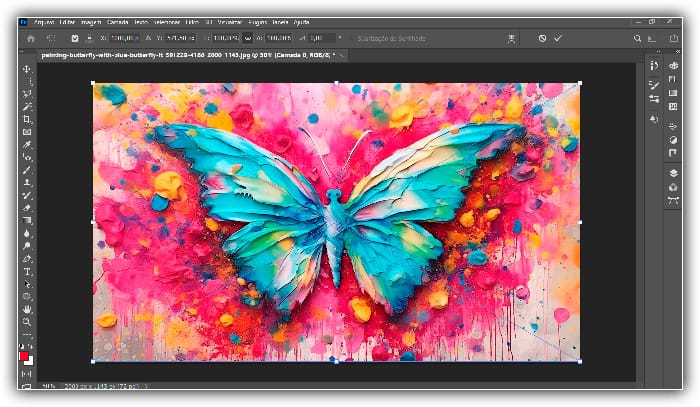Open the Layers panel icon
700x407 pixels.
[x=673, y=173]
